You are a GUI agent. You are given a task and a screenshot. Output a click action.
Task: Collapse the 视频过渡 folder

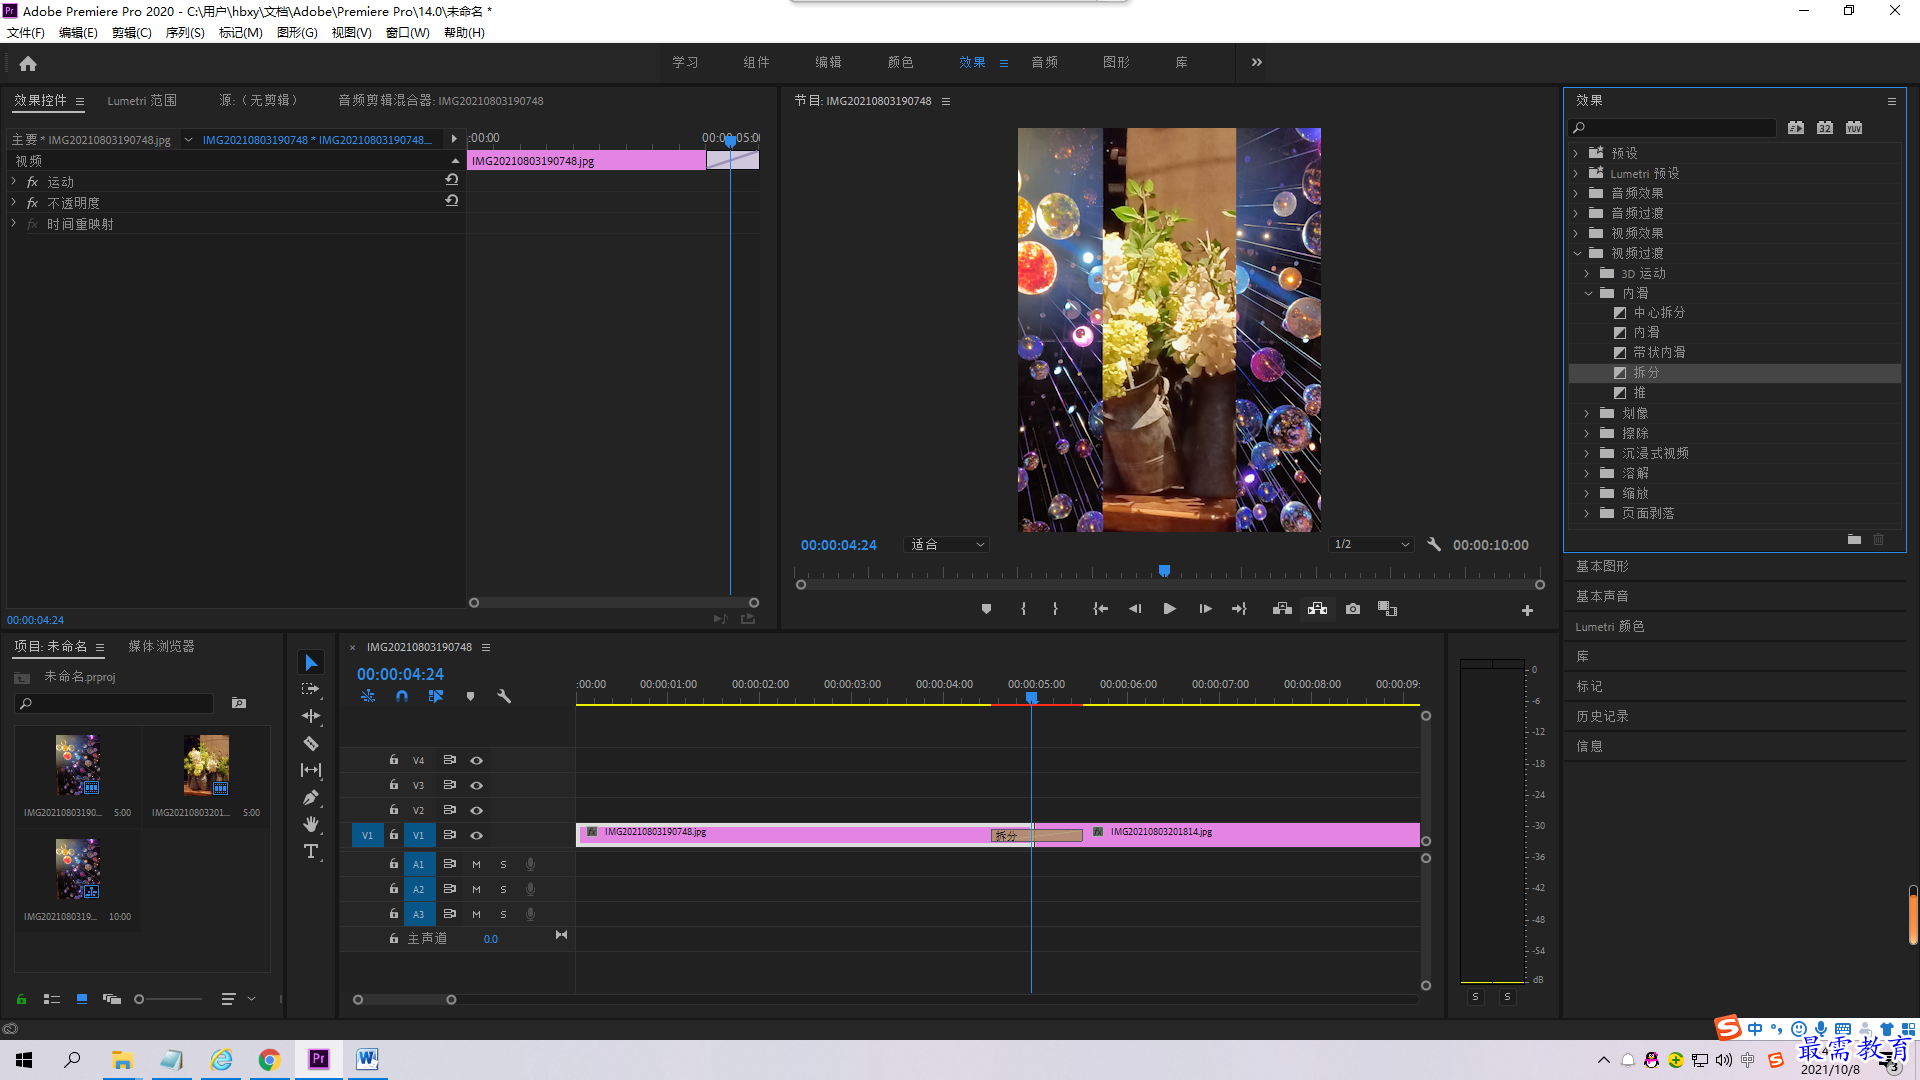(x=1577, y=253)
